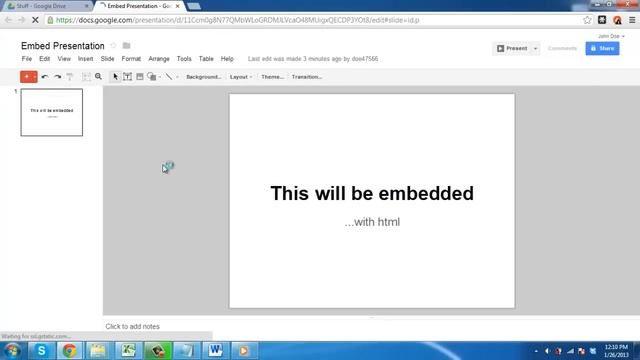640x360 pixels.
Task: Open the View menu
Action: [64, 59]
